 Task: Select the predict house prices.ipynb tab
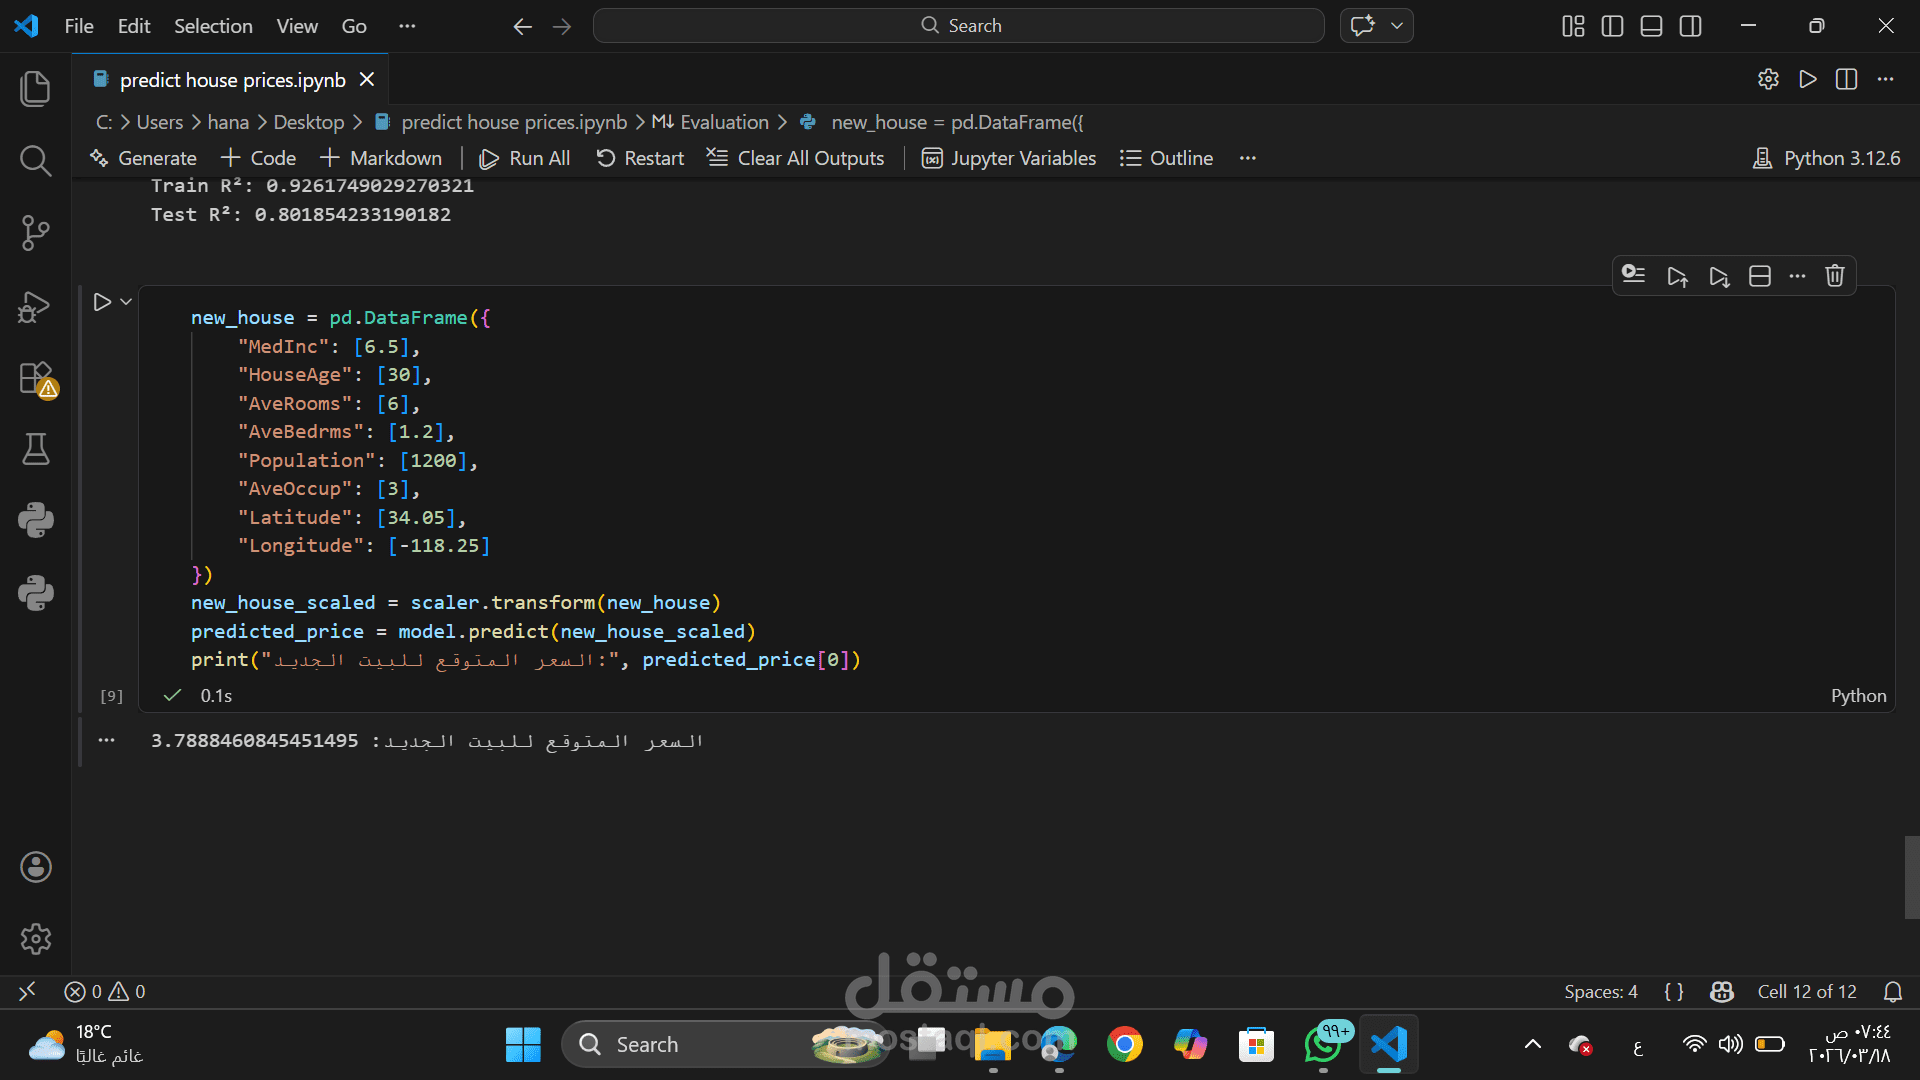[232, 80]
